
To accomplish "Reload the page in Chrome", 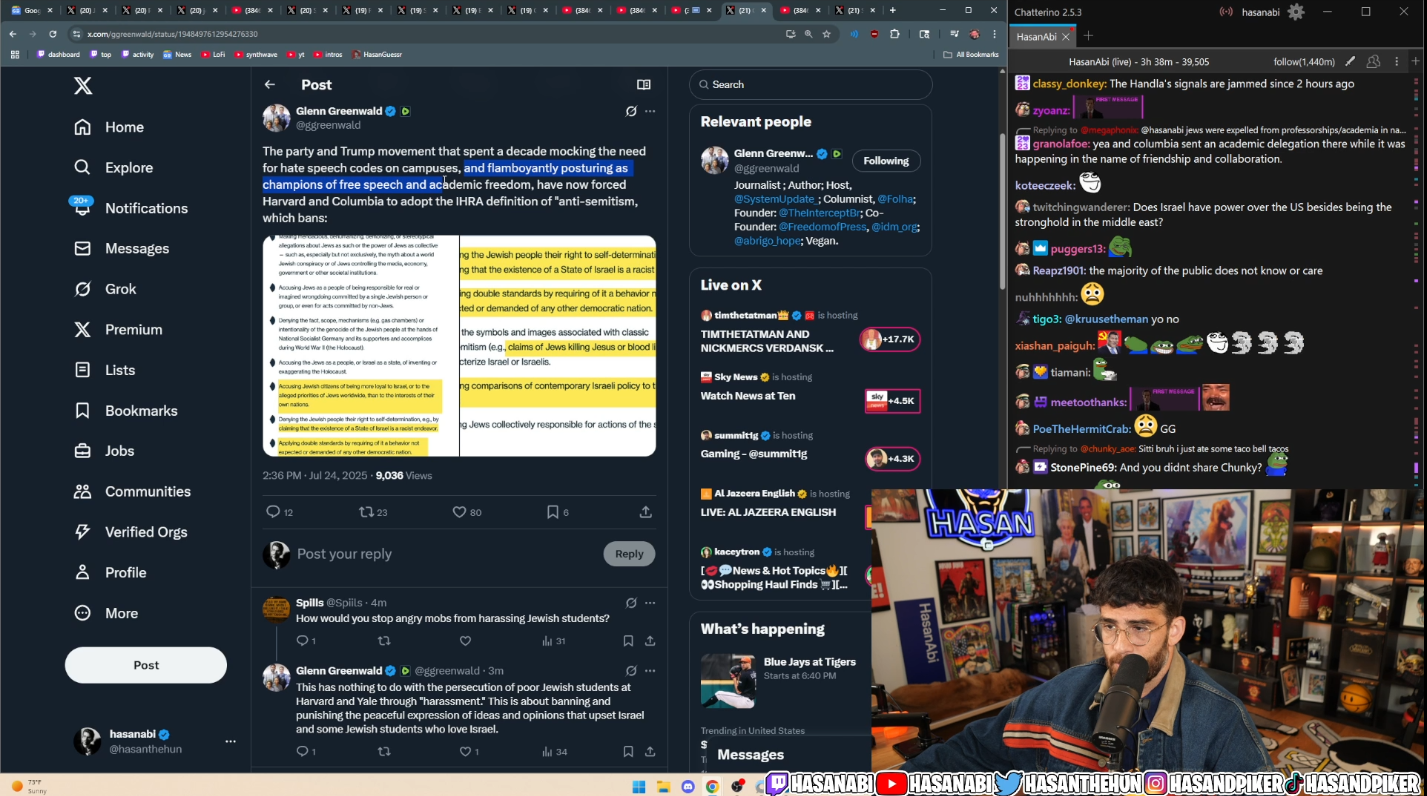I will click(x=53, y=34).
